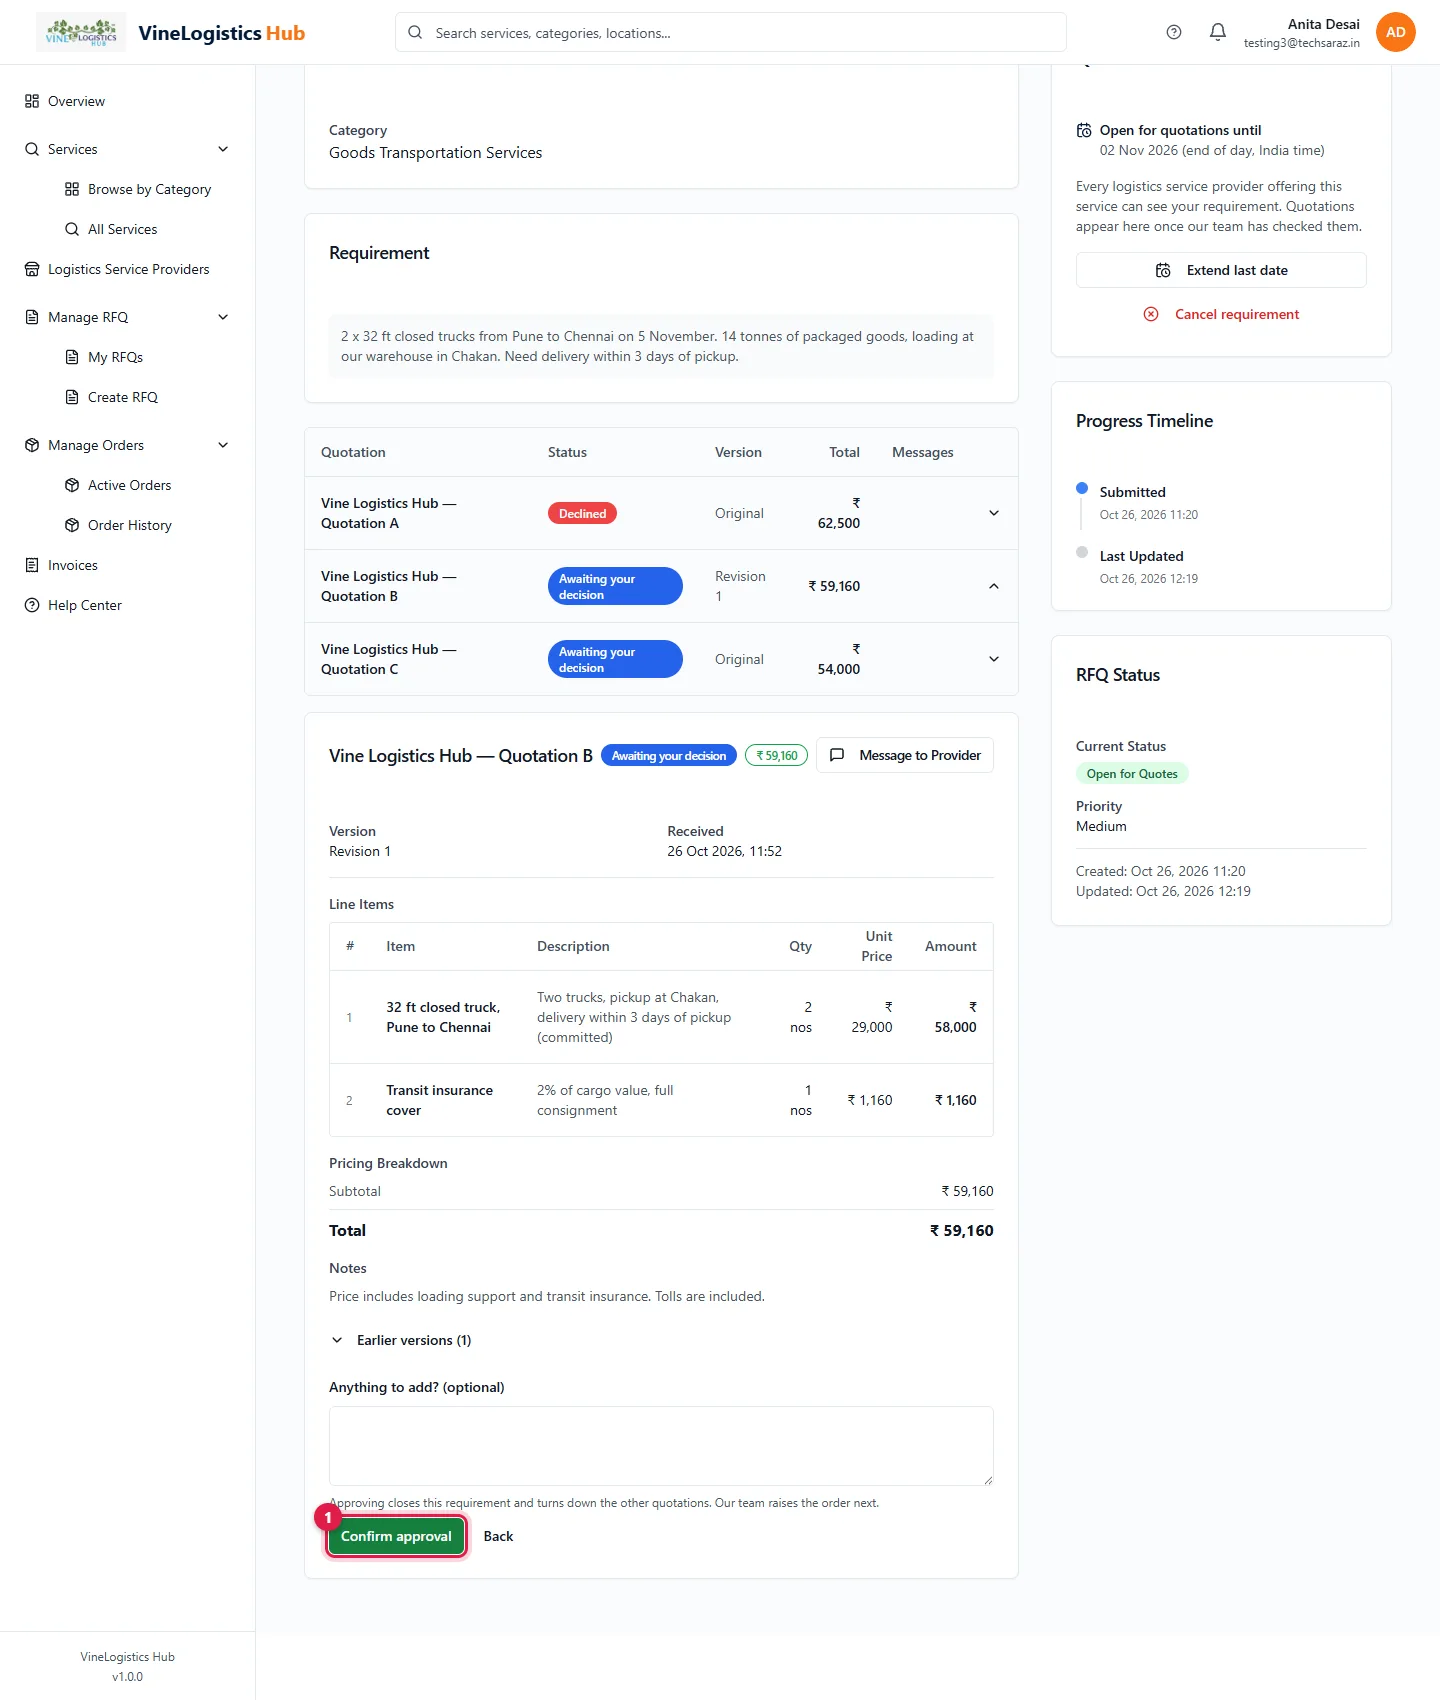
Task: Click the Message to Provider chat icon
Action: point(837,755)
